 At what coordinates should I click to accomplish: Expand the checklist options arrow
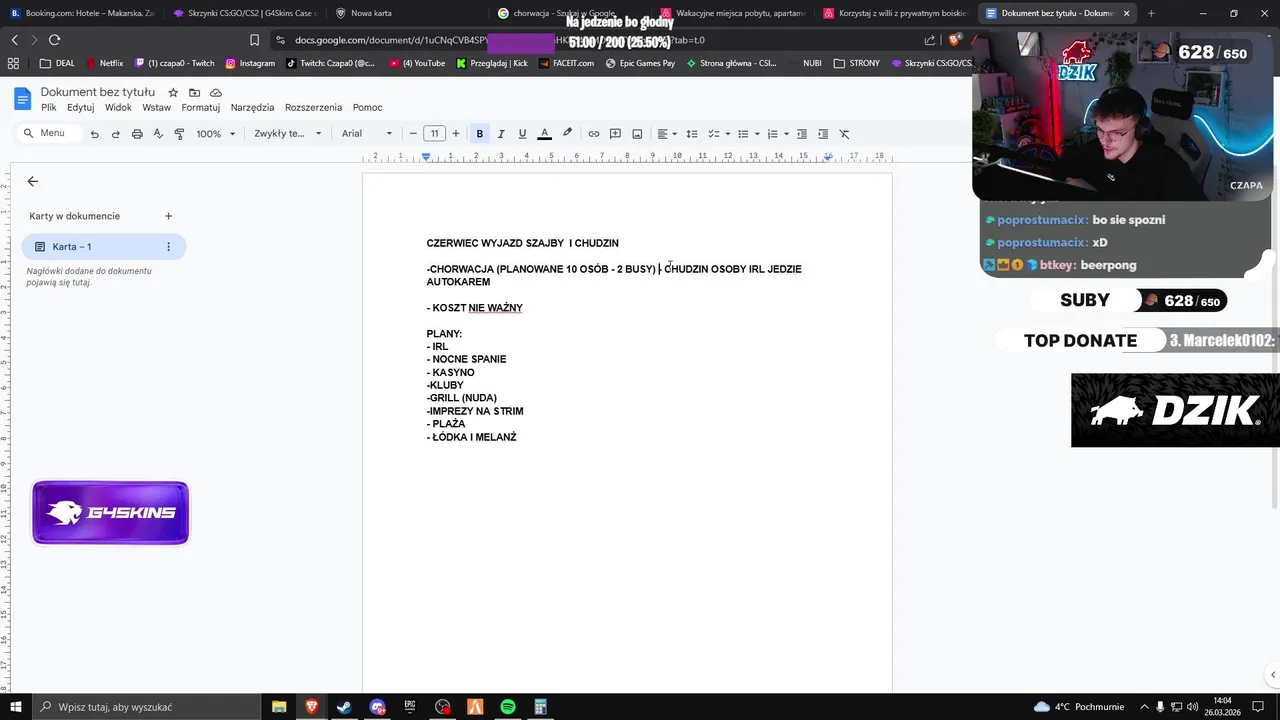pos(727,134)
